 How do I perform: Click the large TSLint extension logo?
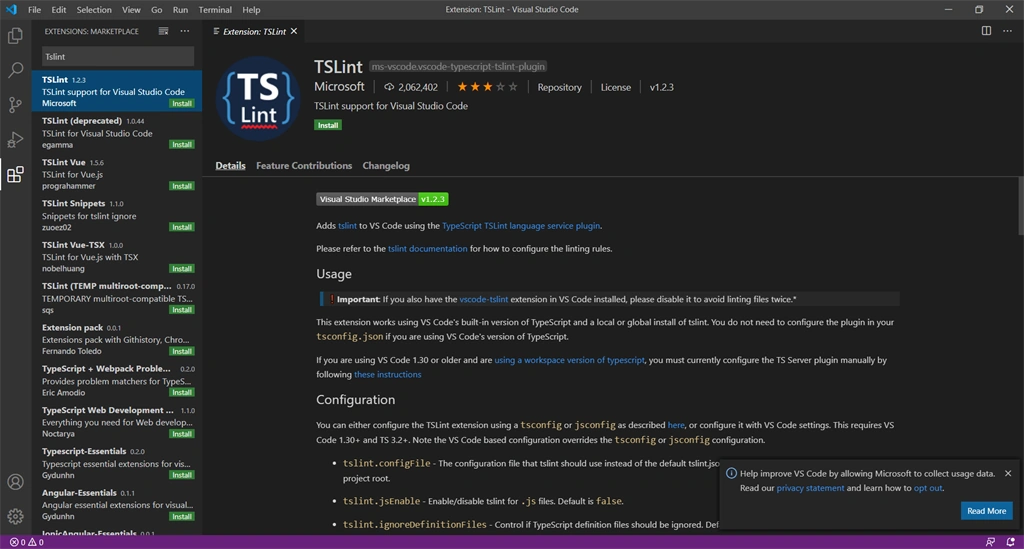tap(258, 99)
